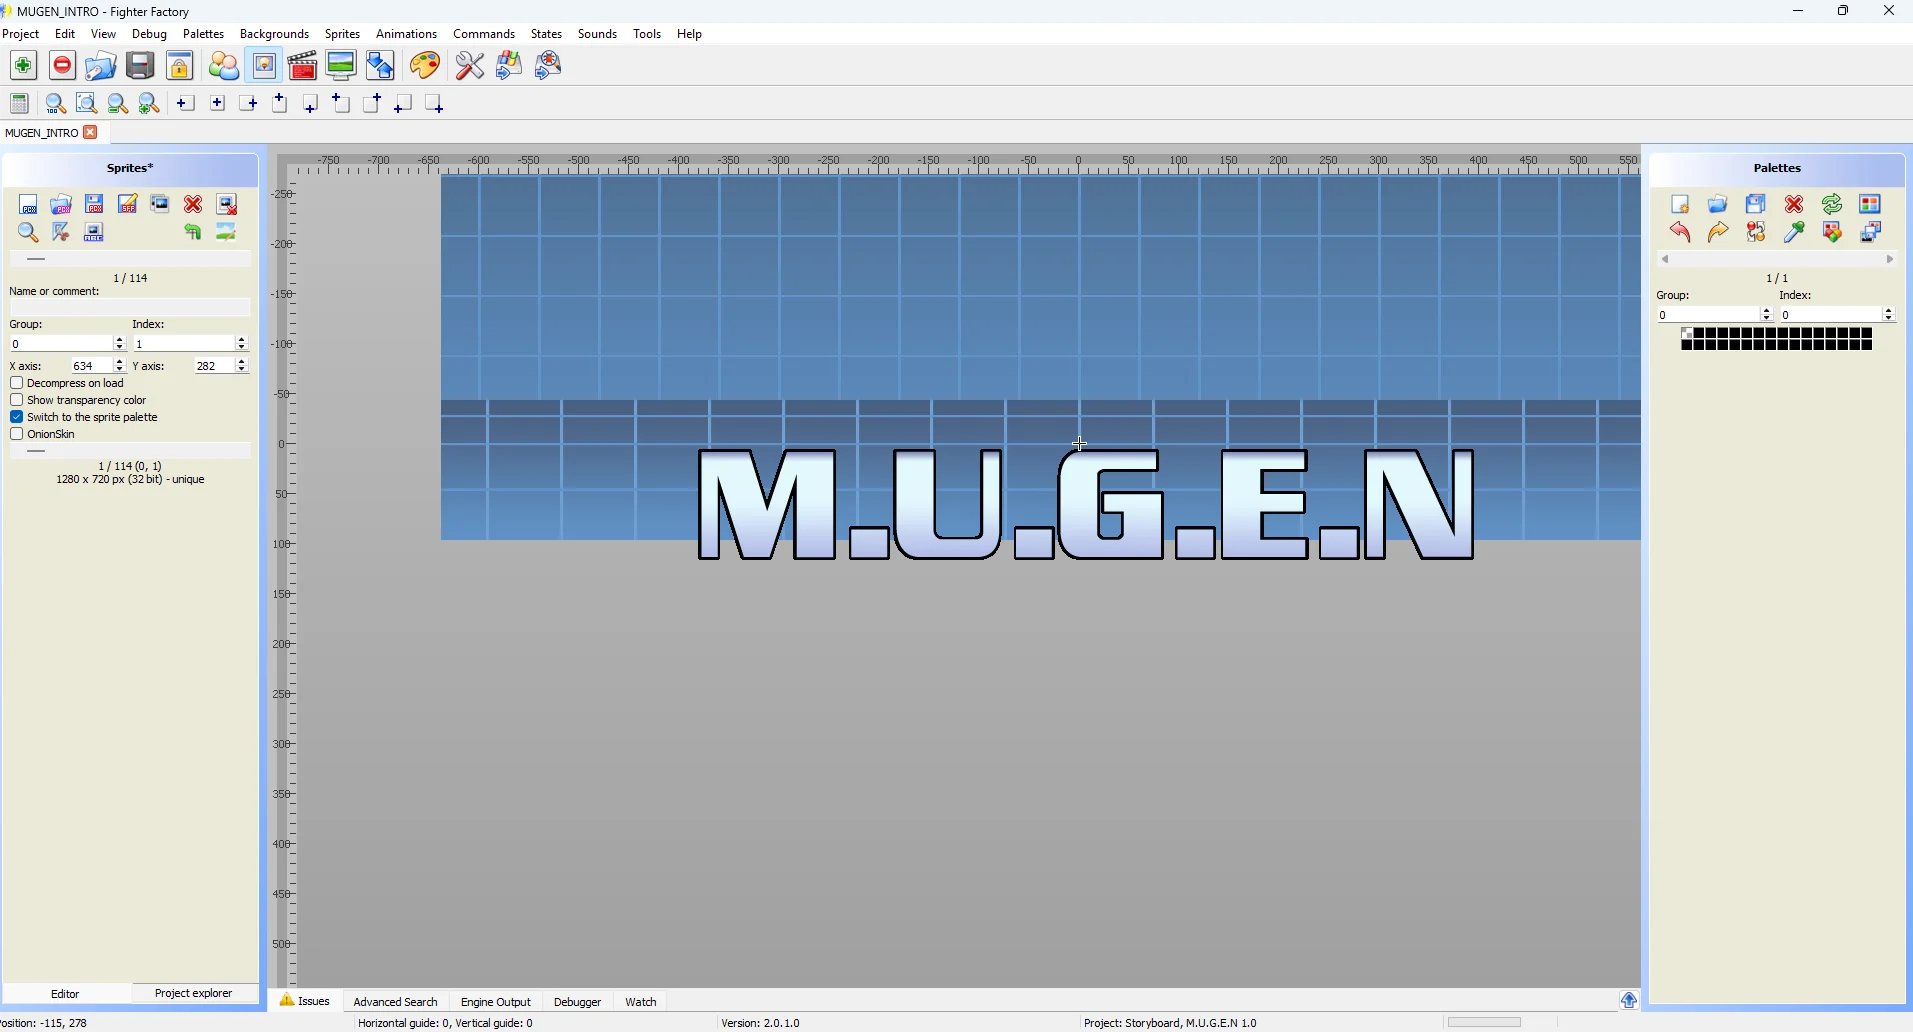Click the Name or comment input field
The image size is (1913, 1032).
130,308
